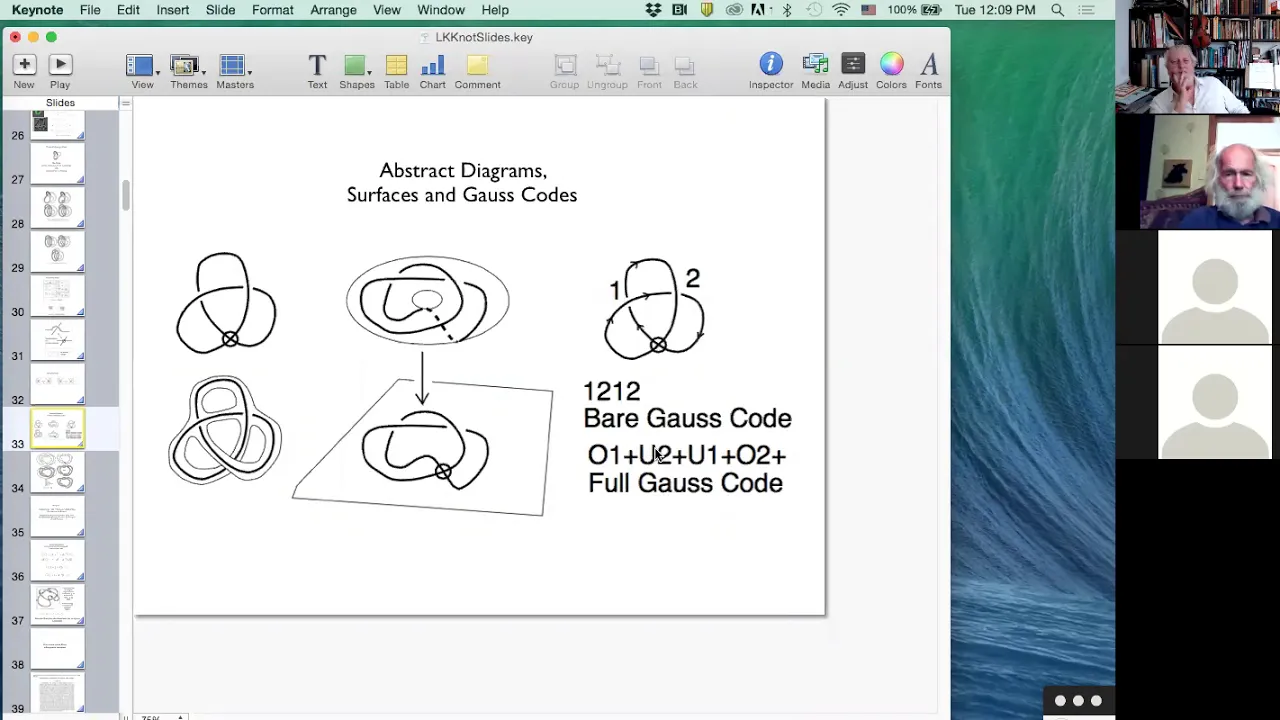Image resolution: width=1280 pixels, height=720 pixels.
Task: Open the Arrange menu
Action: tap(333, 10)
